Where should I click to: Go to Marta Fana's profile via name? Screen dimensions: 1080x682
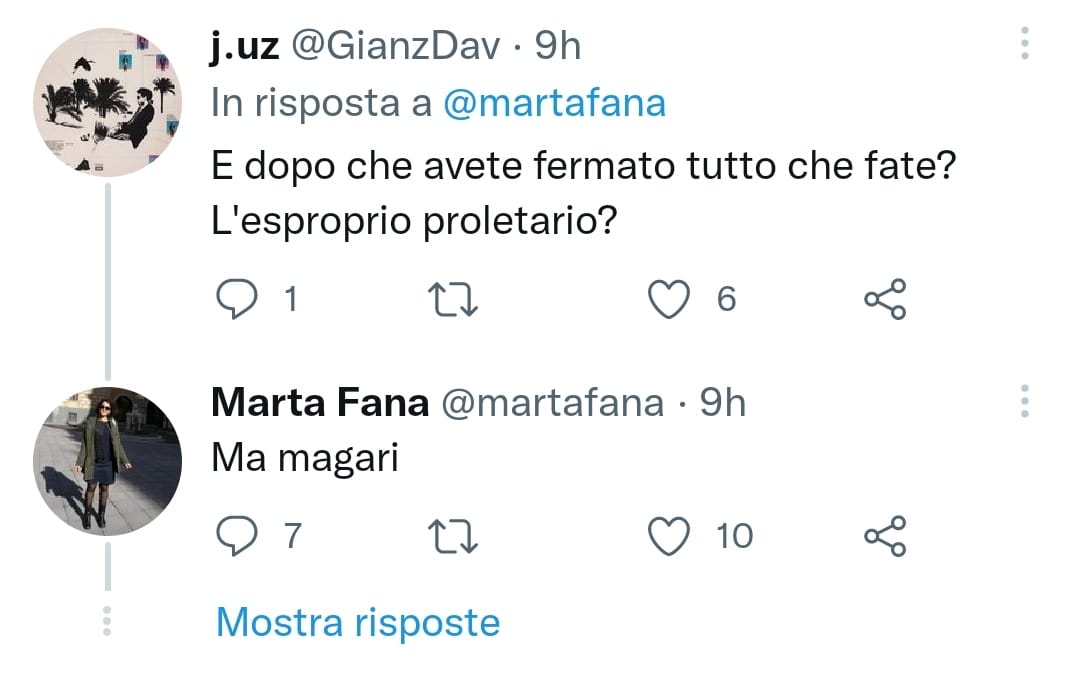[320, 402]
